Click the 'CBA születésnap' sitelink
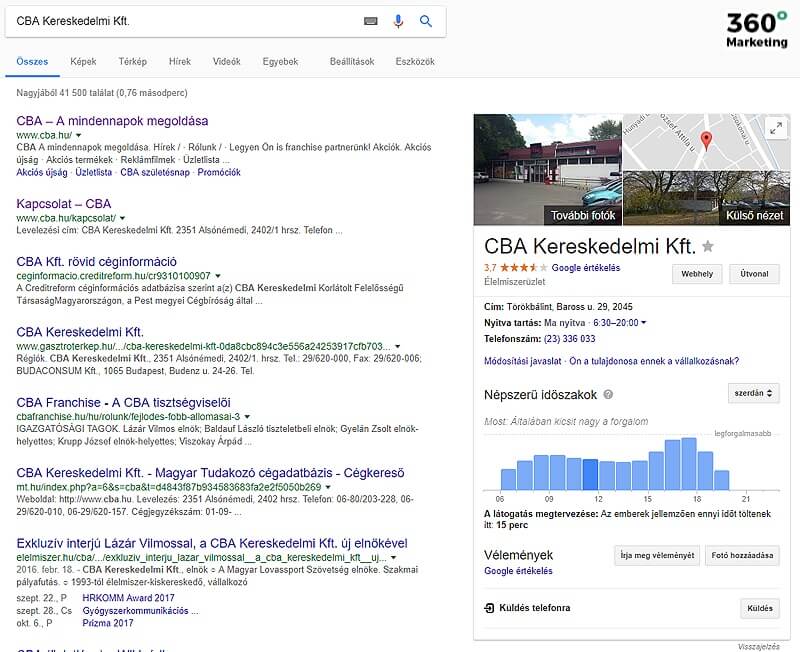 pyautogui.click(x=155, y=172)
